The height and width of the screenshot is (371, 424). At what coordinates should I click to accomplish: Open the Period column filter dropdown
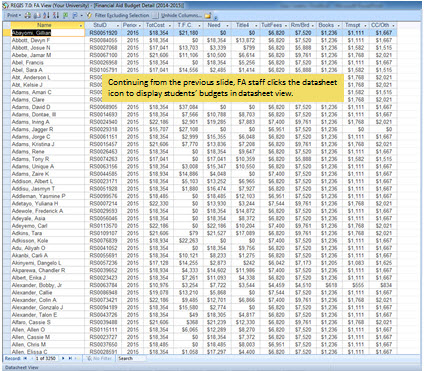pos(140,26)
